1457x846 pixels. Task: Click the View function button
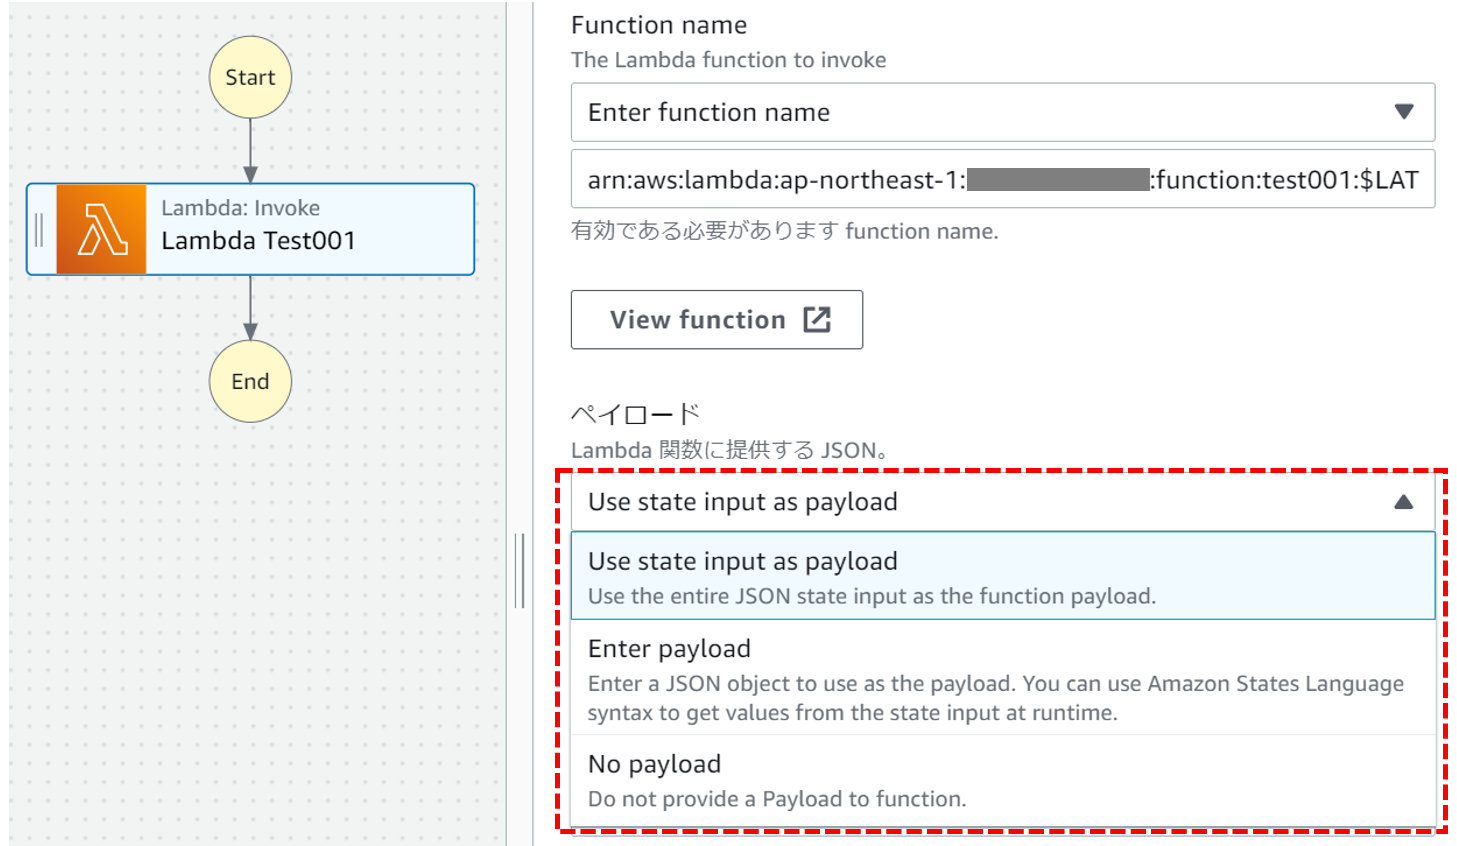tap(716, 319)
